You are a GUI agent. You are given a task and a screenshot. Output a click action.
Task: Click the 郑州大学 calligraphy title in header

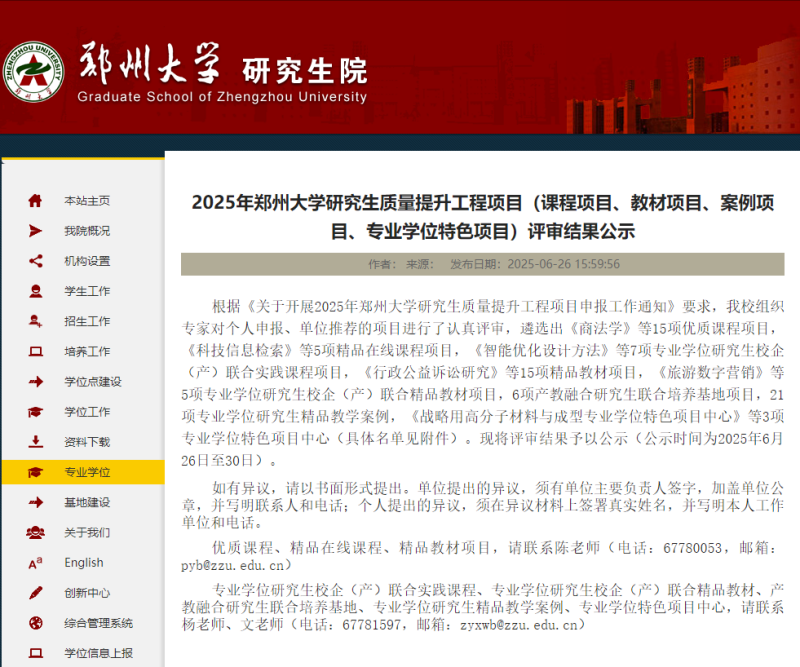[149, 63]
